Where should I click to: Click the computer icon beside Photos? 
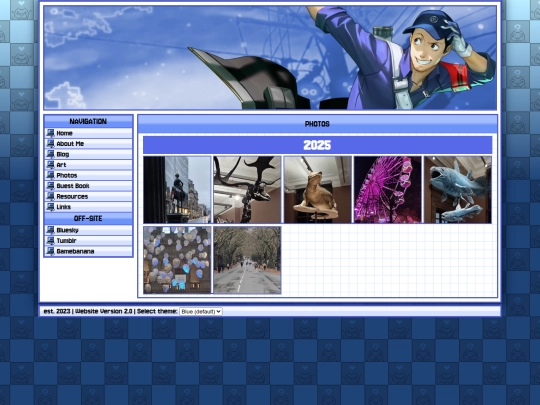coord(50,175)
